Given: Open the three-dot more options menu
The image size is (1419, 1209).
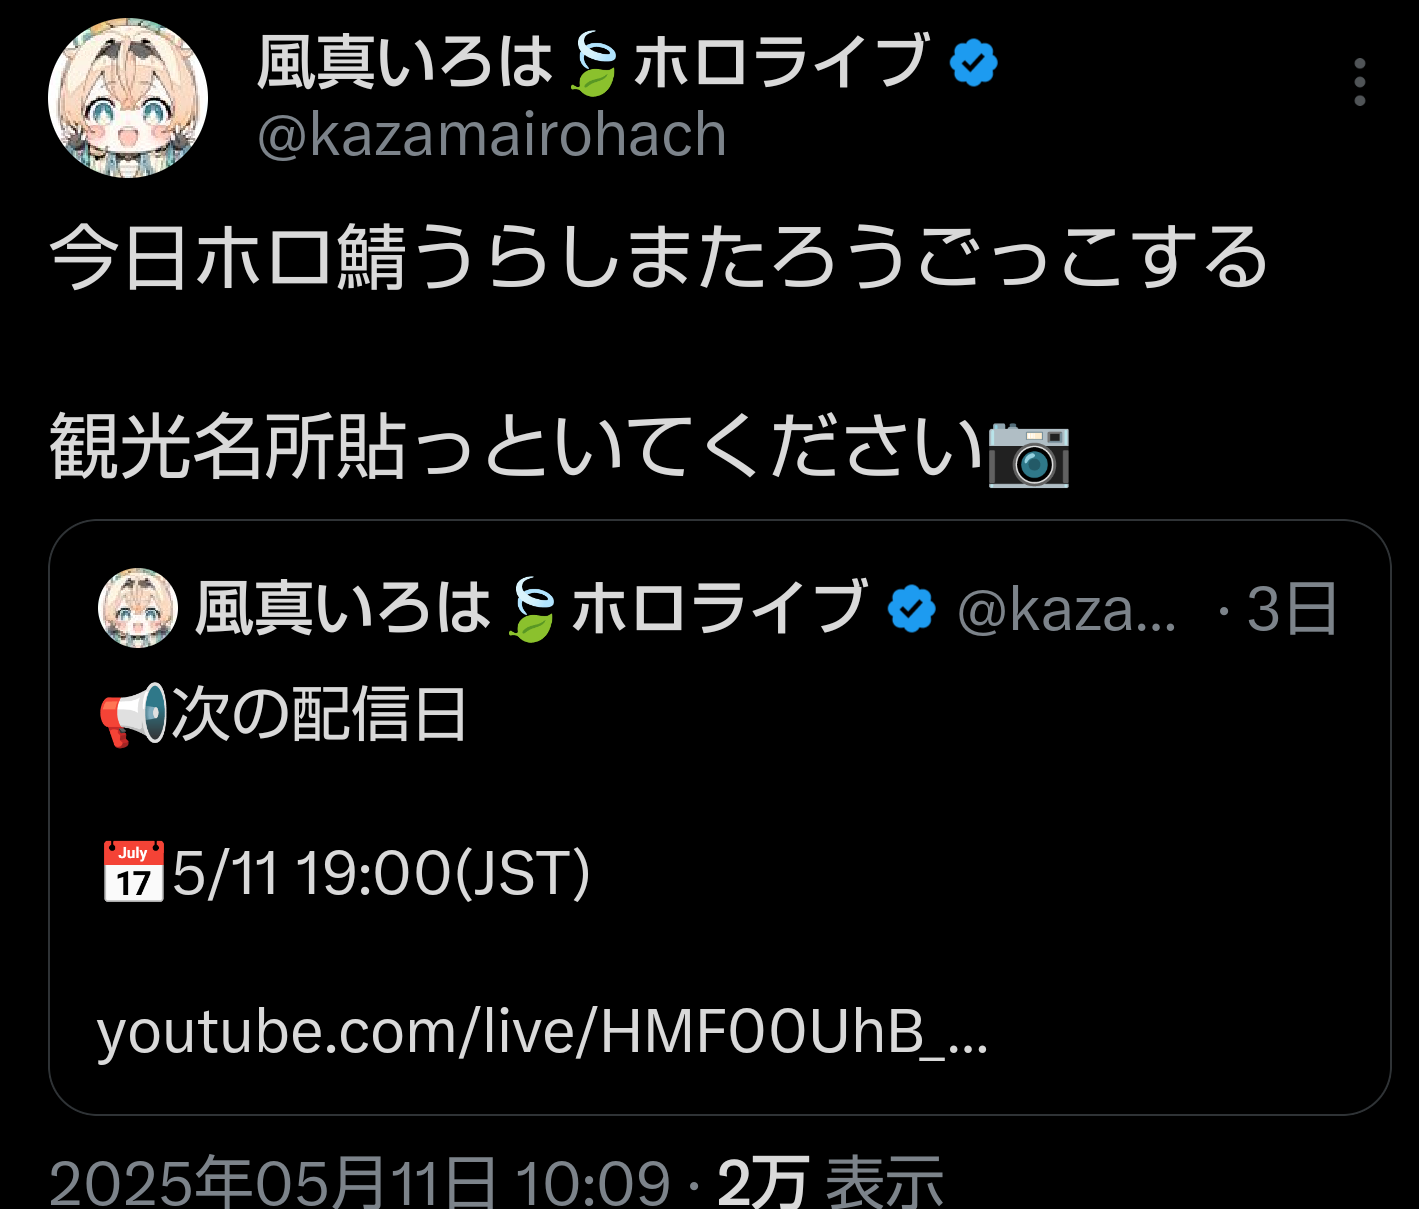Looking at the screenshot, I should 1359,82.
